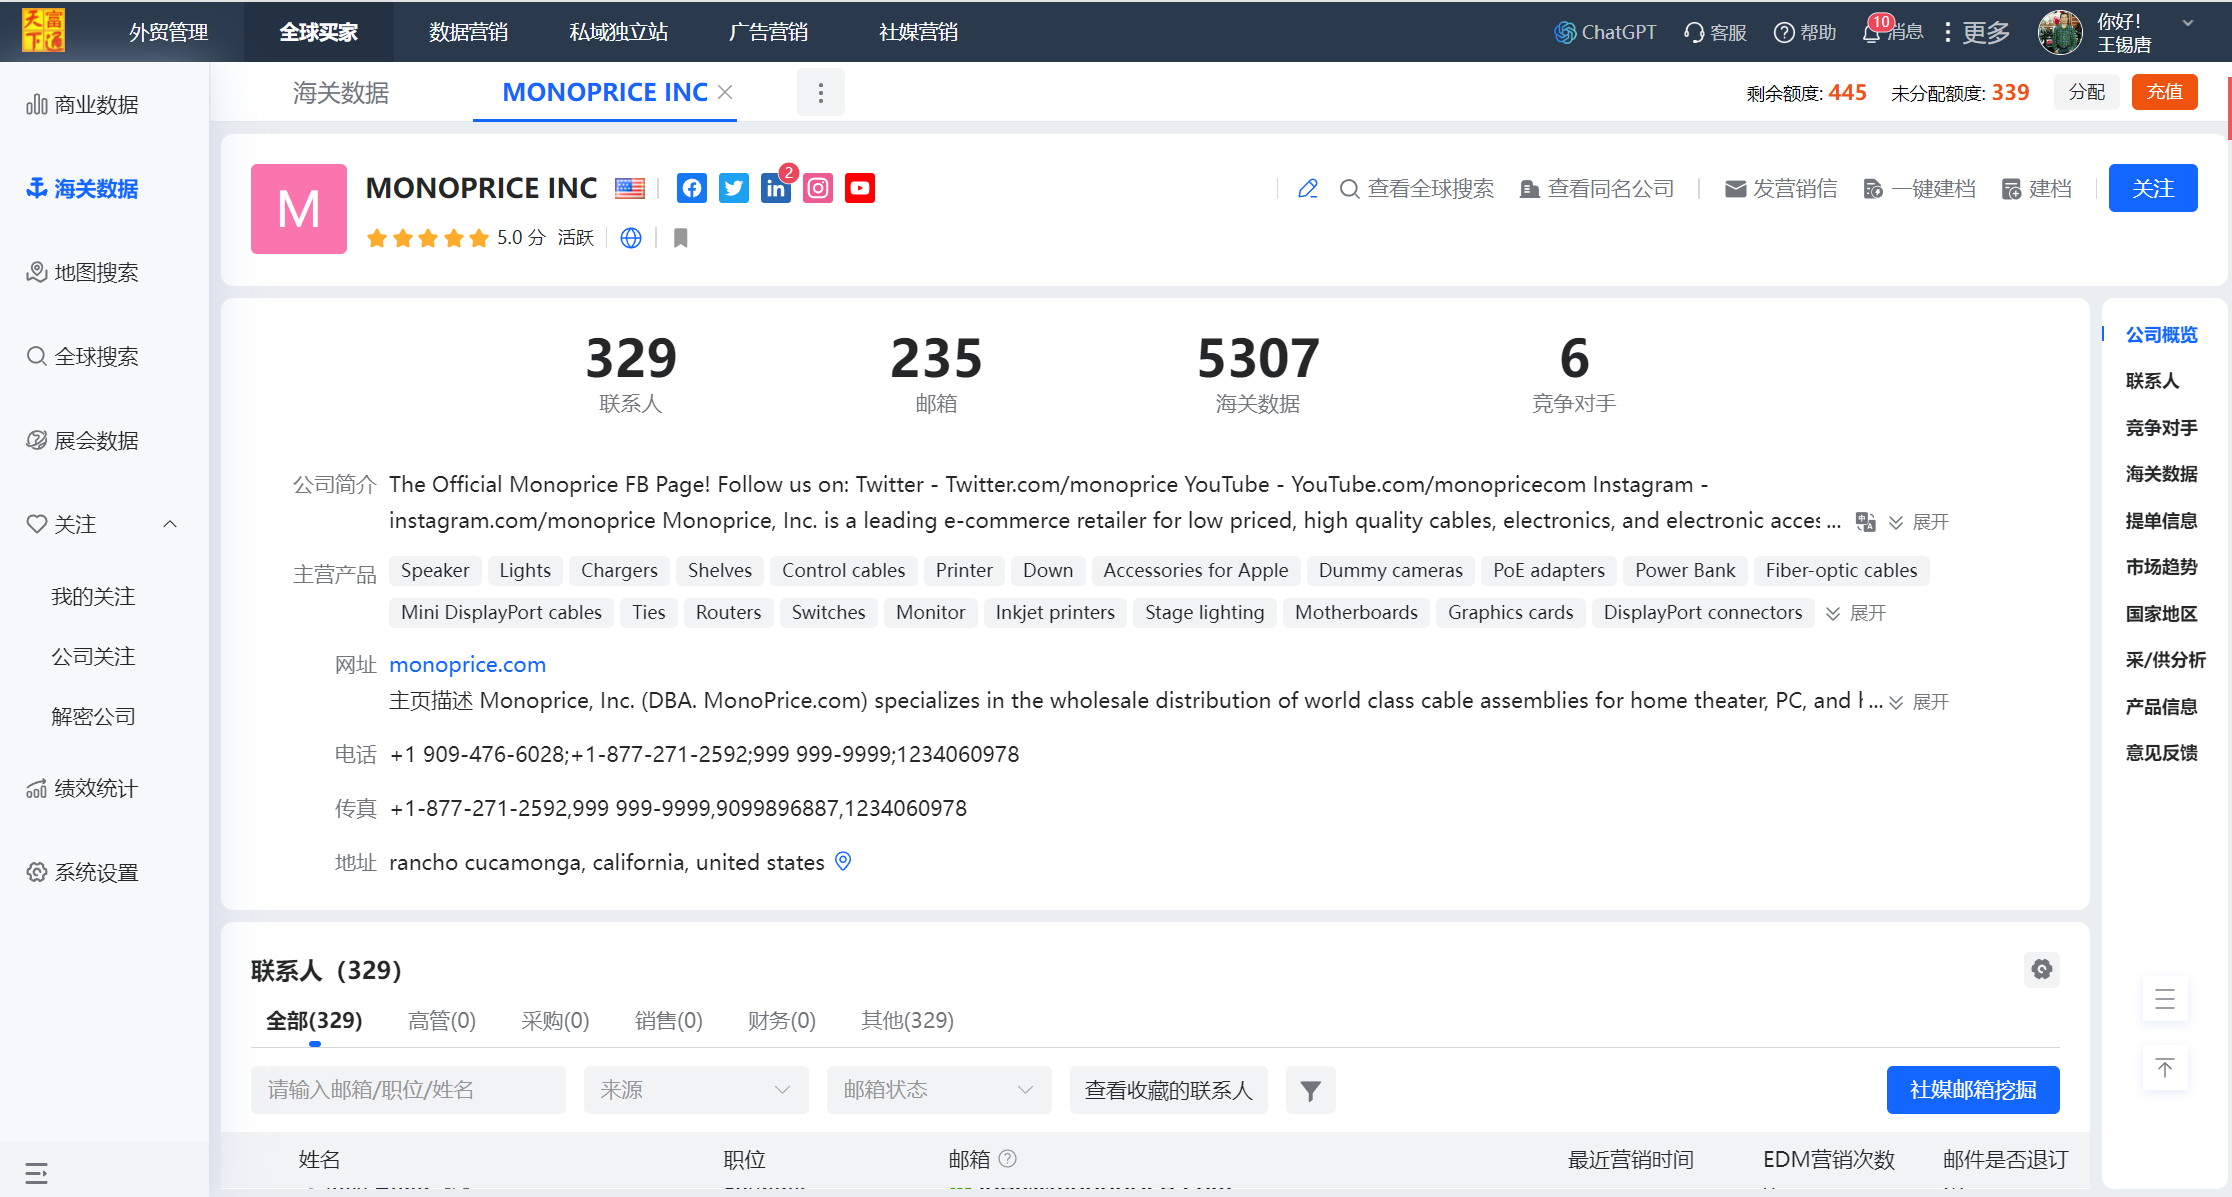
Task: Open the user account dropdown arrow
Action: (x=2188, y=23)
